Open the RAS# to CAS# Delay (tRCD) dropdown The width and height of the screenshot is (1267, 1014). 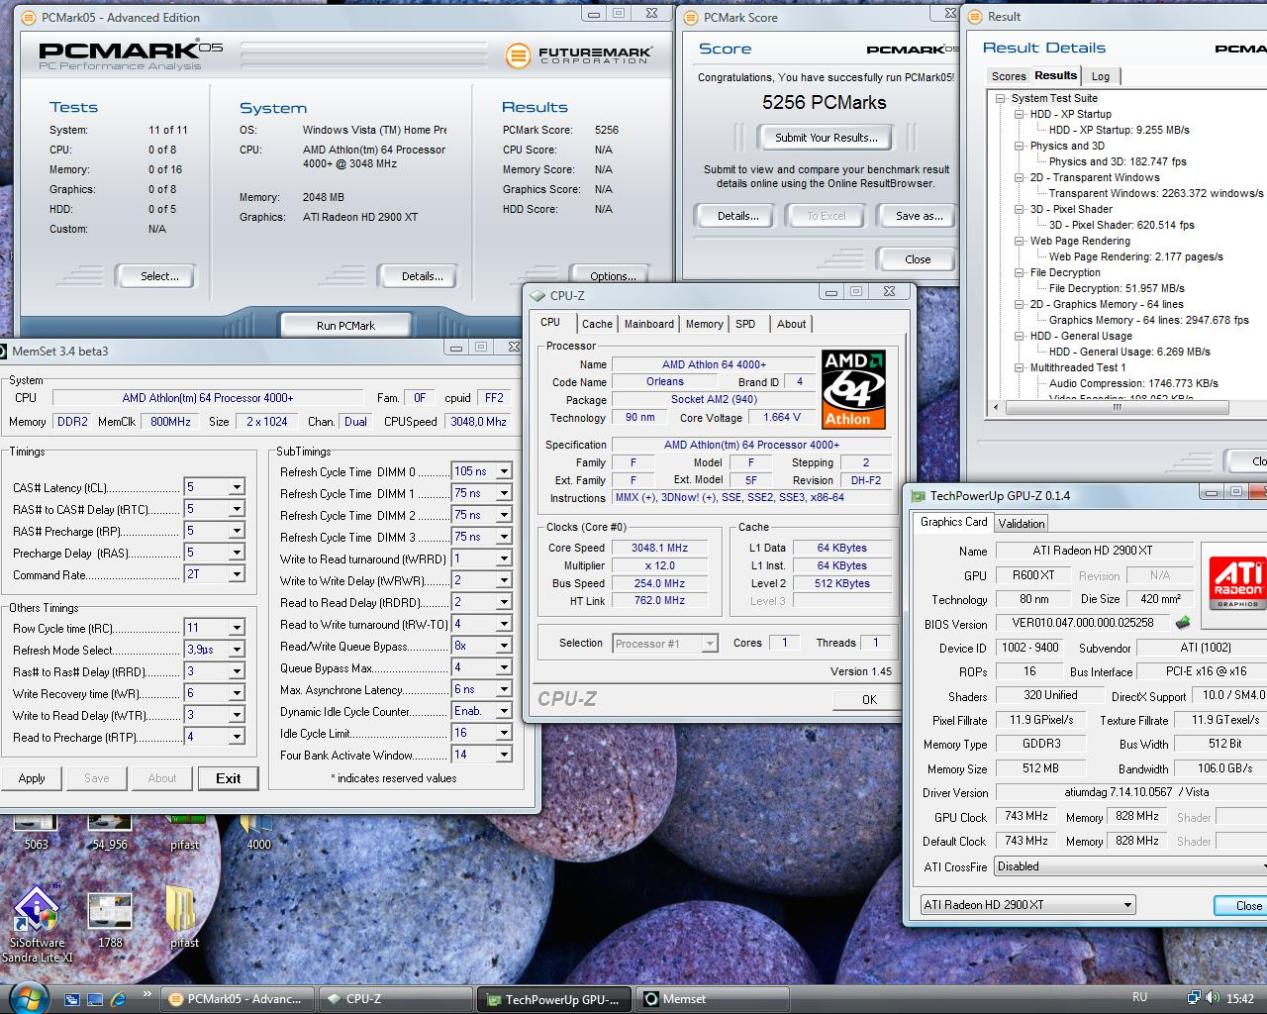coord(237,510)
